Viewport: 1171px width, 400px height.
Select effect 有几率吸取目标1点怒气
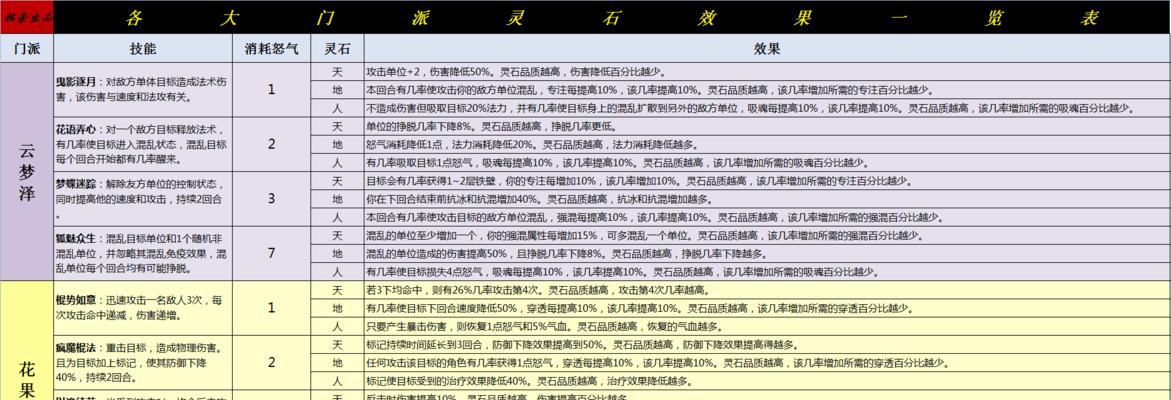[767, 162]
